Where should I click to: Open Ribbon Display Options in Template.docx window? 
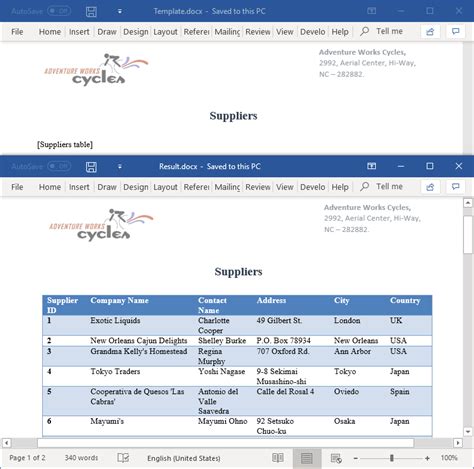tap(372, 11)
